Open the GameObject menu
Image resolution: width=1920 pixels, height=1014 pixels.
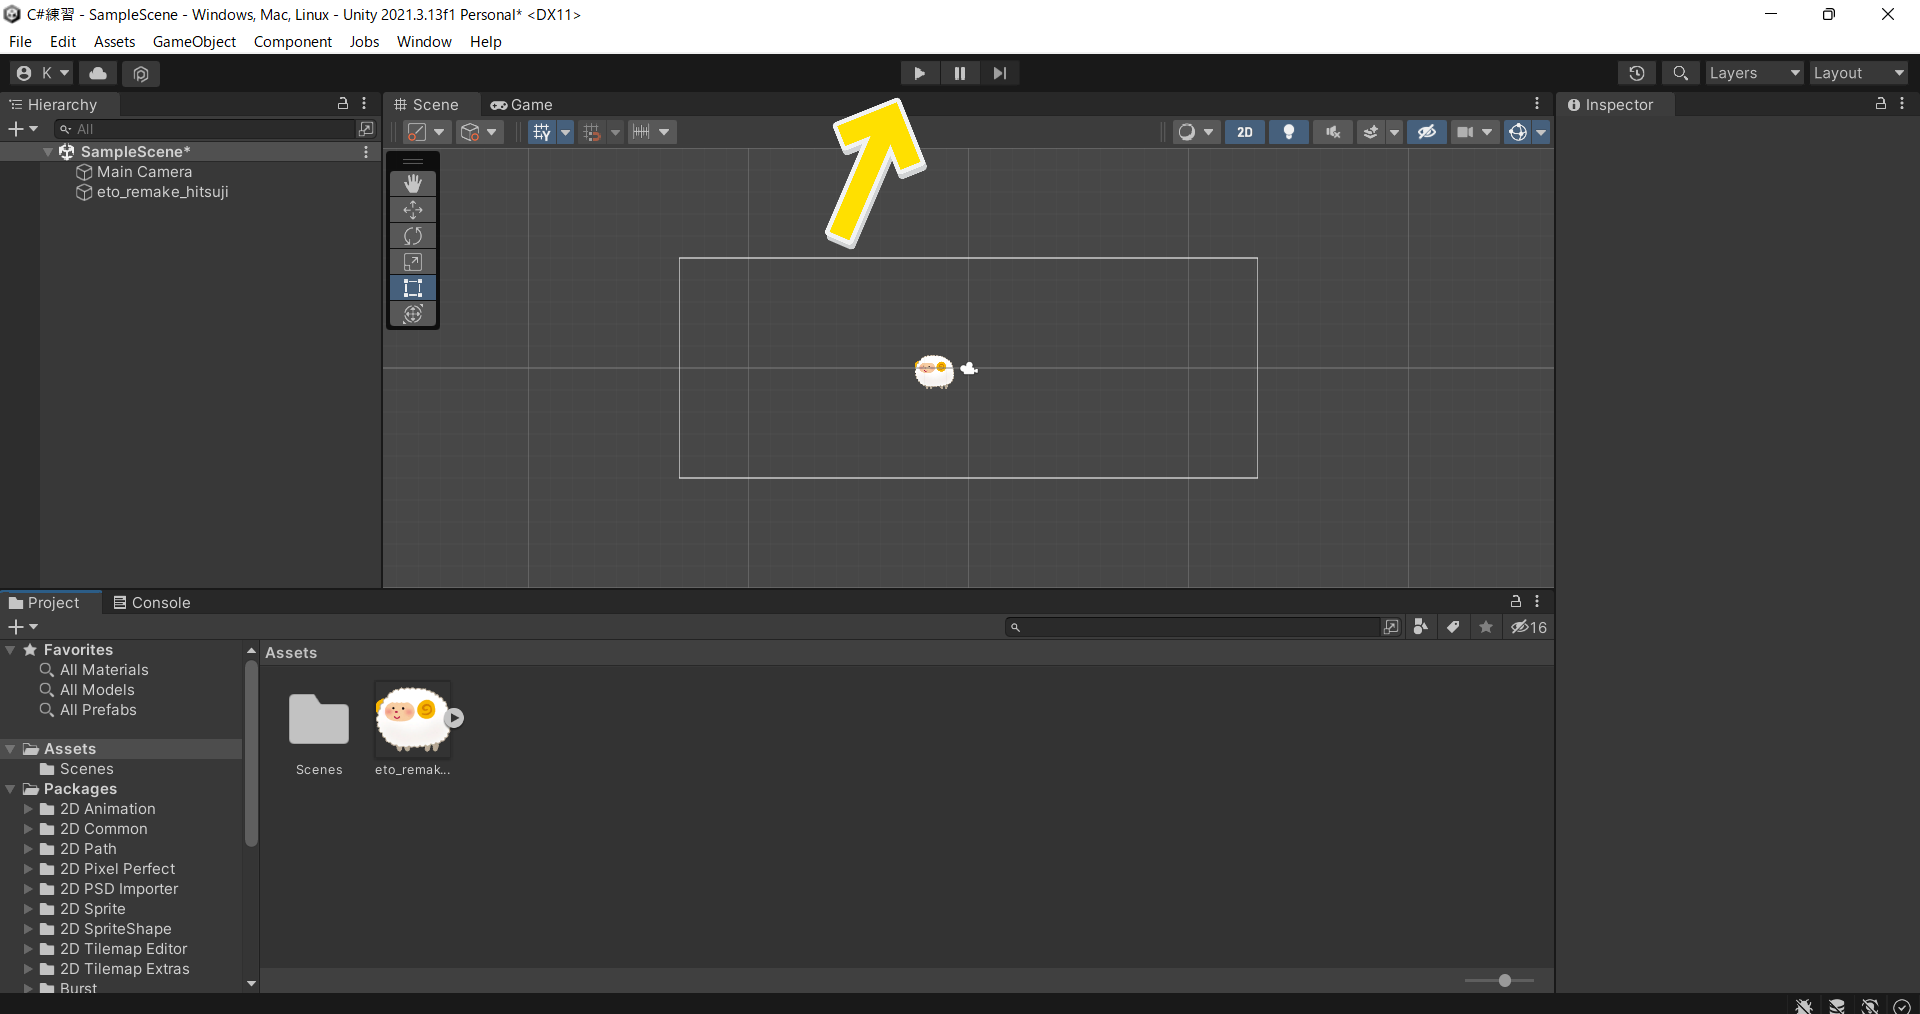point(194,42)
